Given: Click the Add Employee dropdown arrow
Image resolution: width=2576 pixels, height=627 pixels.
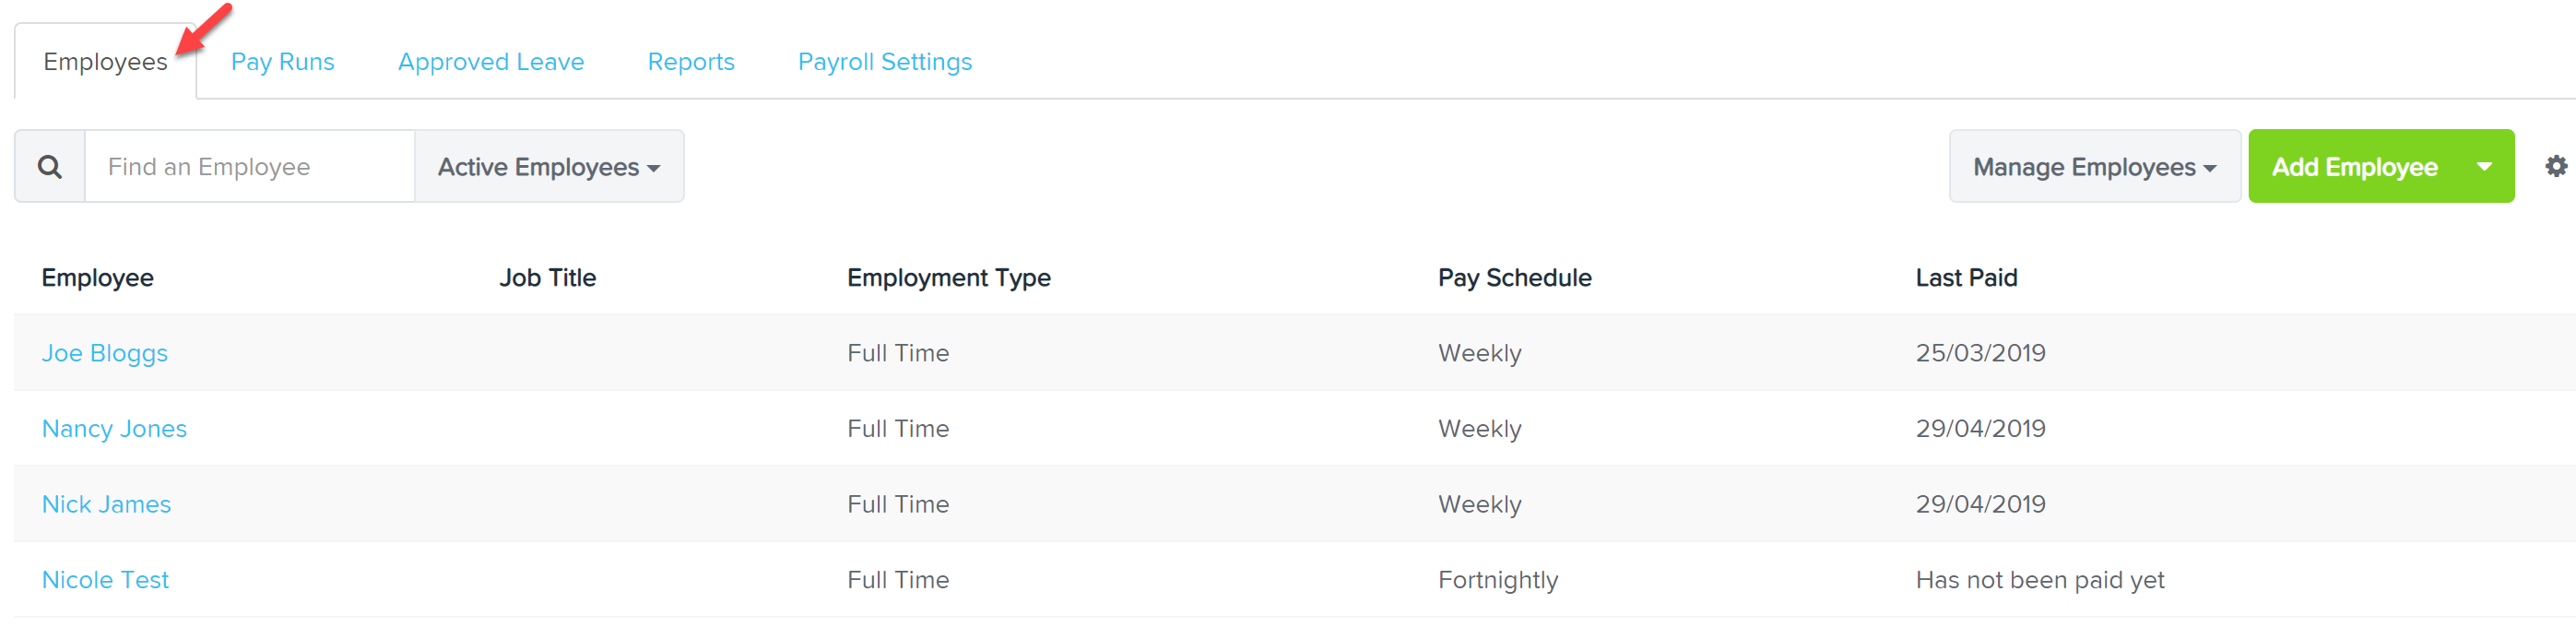Looking at the screenshot, I should [2484, 166].
